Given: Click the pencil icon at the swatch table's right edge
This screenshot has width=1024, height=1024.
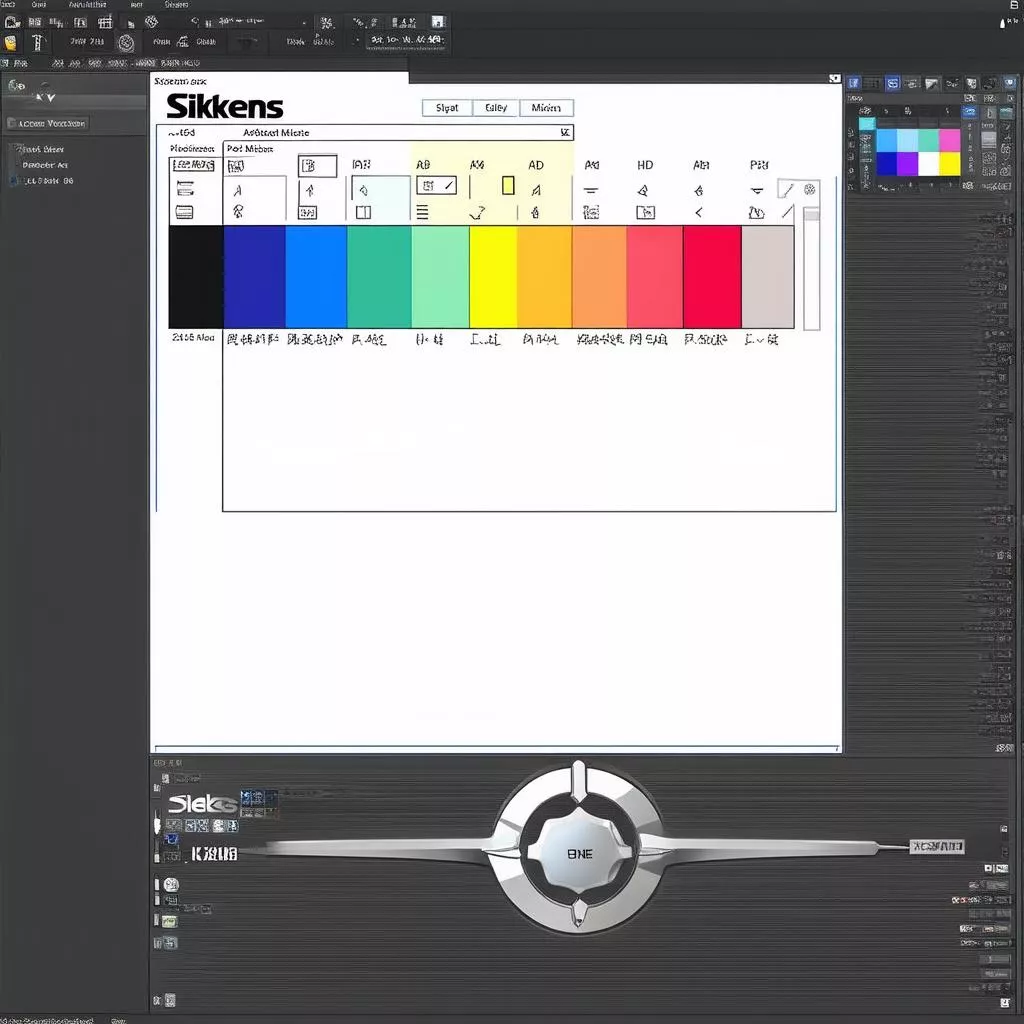Looking at the screenshot, I should (787, 189).
